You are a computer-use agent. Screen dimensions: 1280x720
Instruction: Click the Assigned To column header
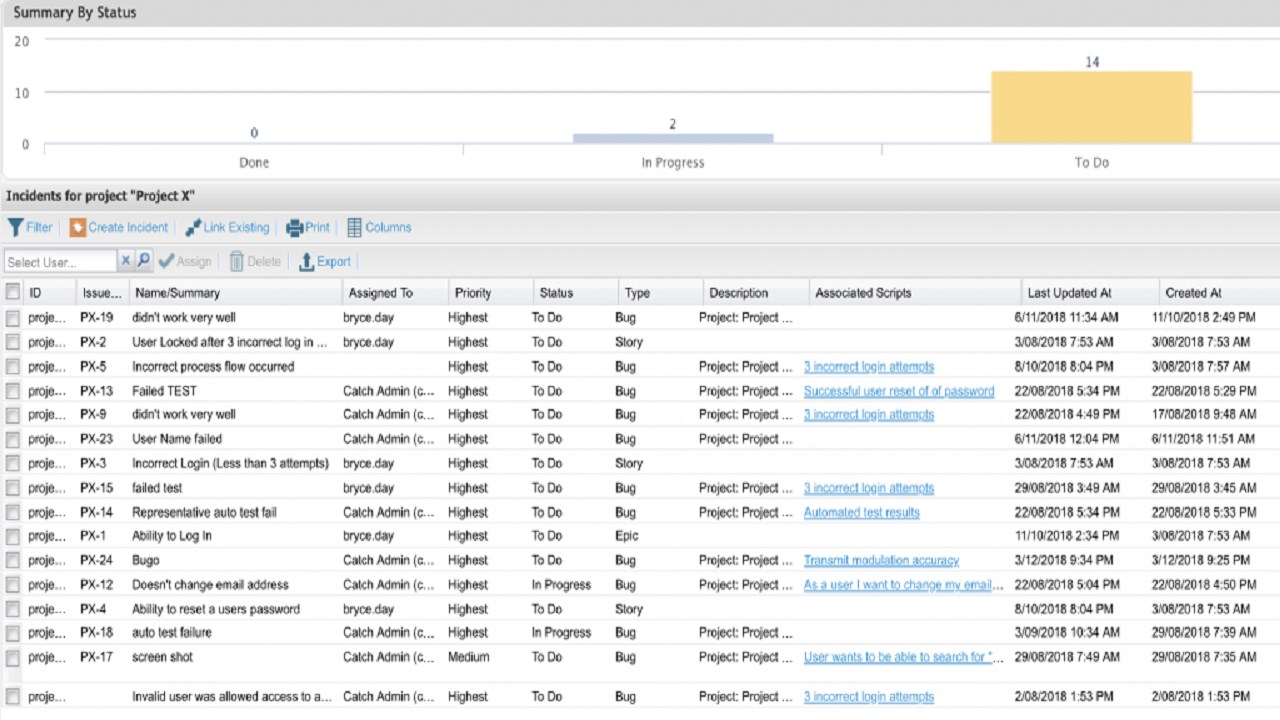379,293
